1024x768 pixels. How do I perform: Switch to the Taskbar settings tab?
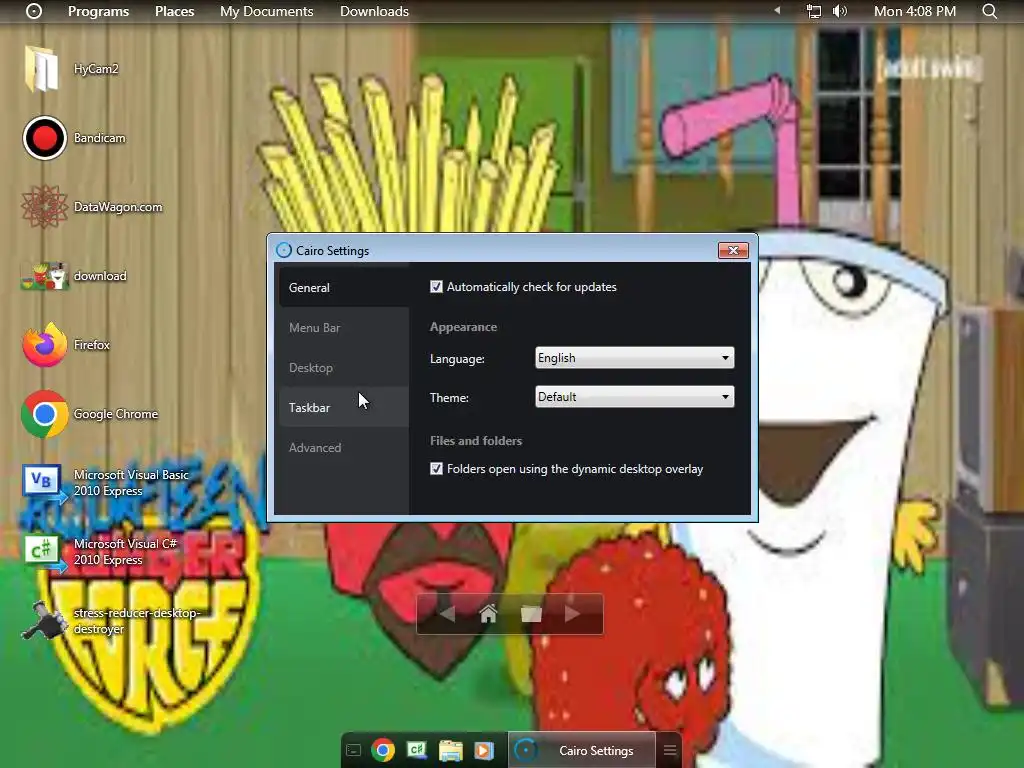tap(344, 408)
